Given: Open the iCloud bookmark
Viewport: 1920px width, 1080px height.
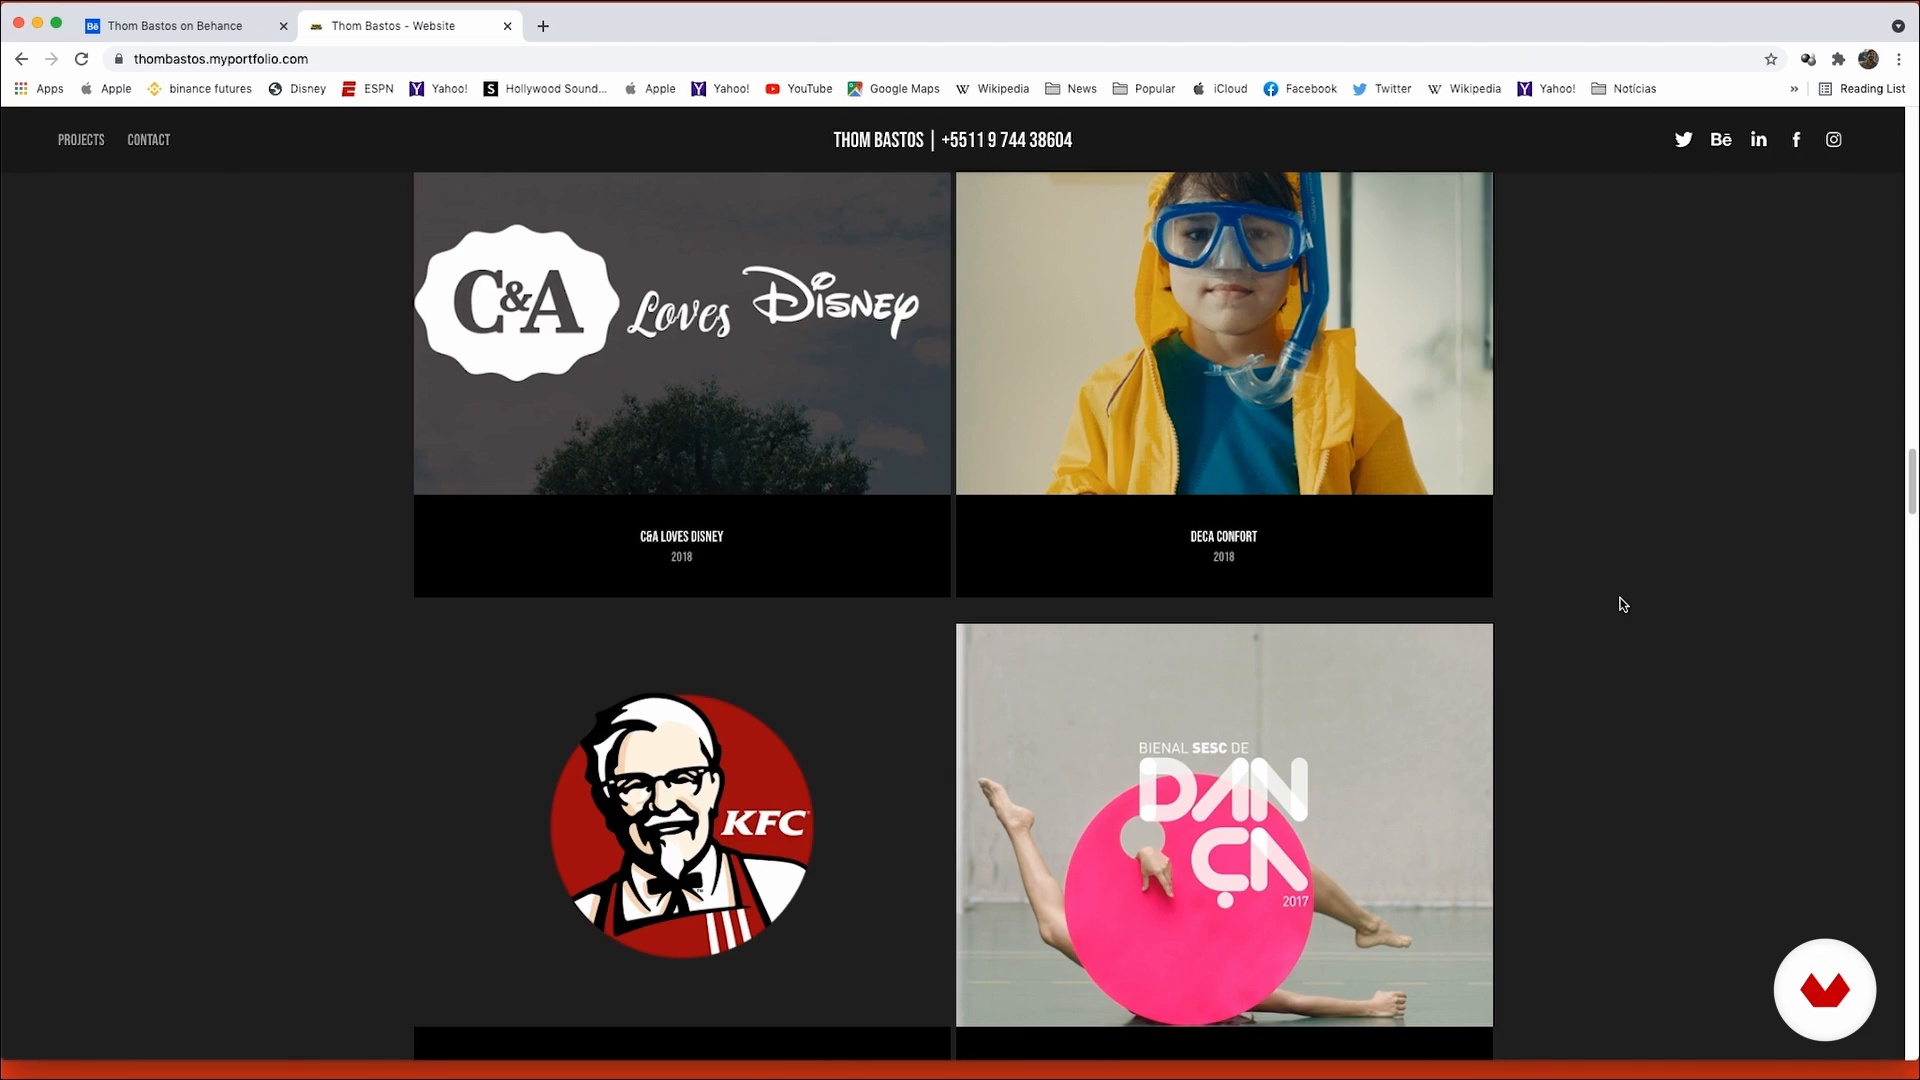Looking at the screenshot, I should coord(1220,89).
